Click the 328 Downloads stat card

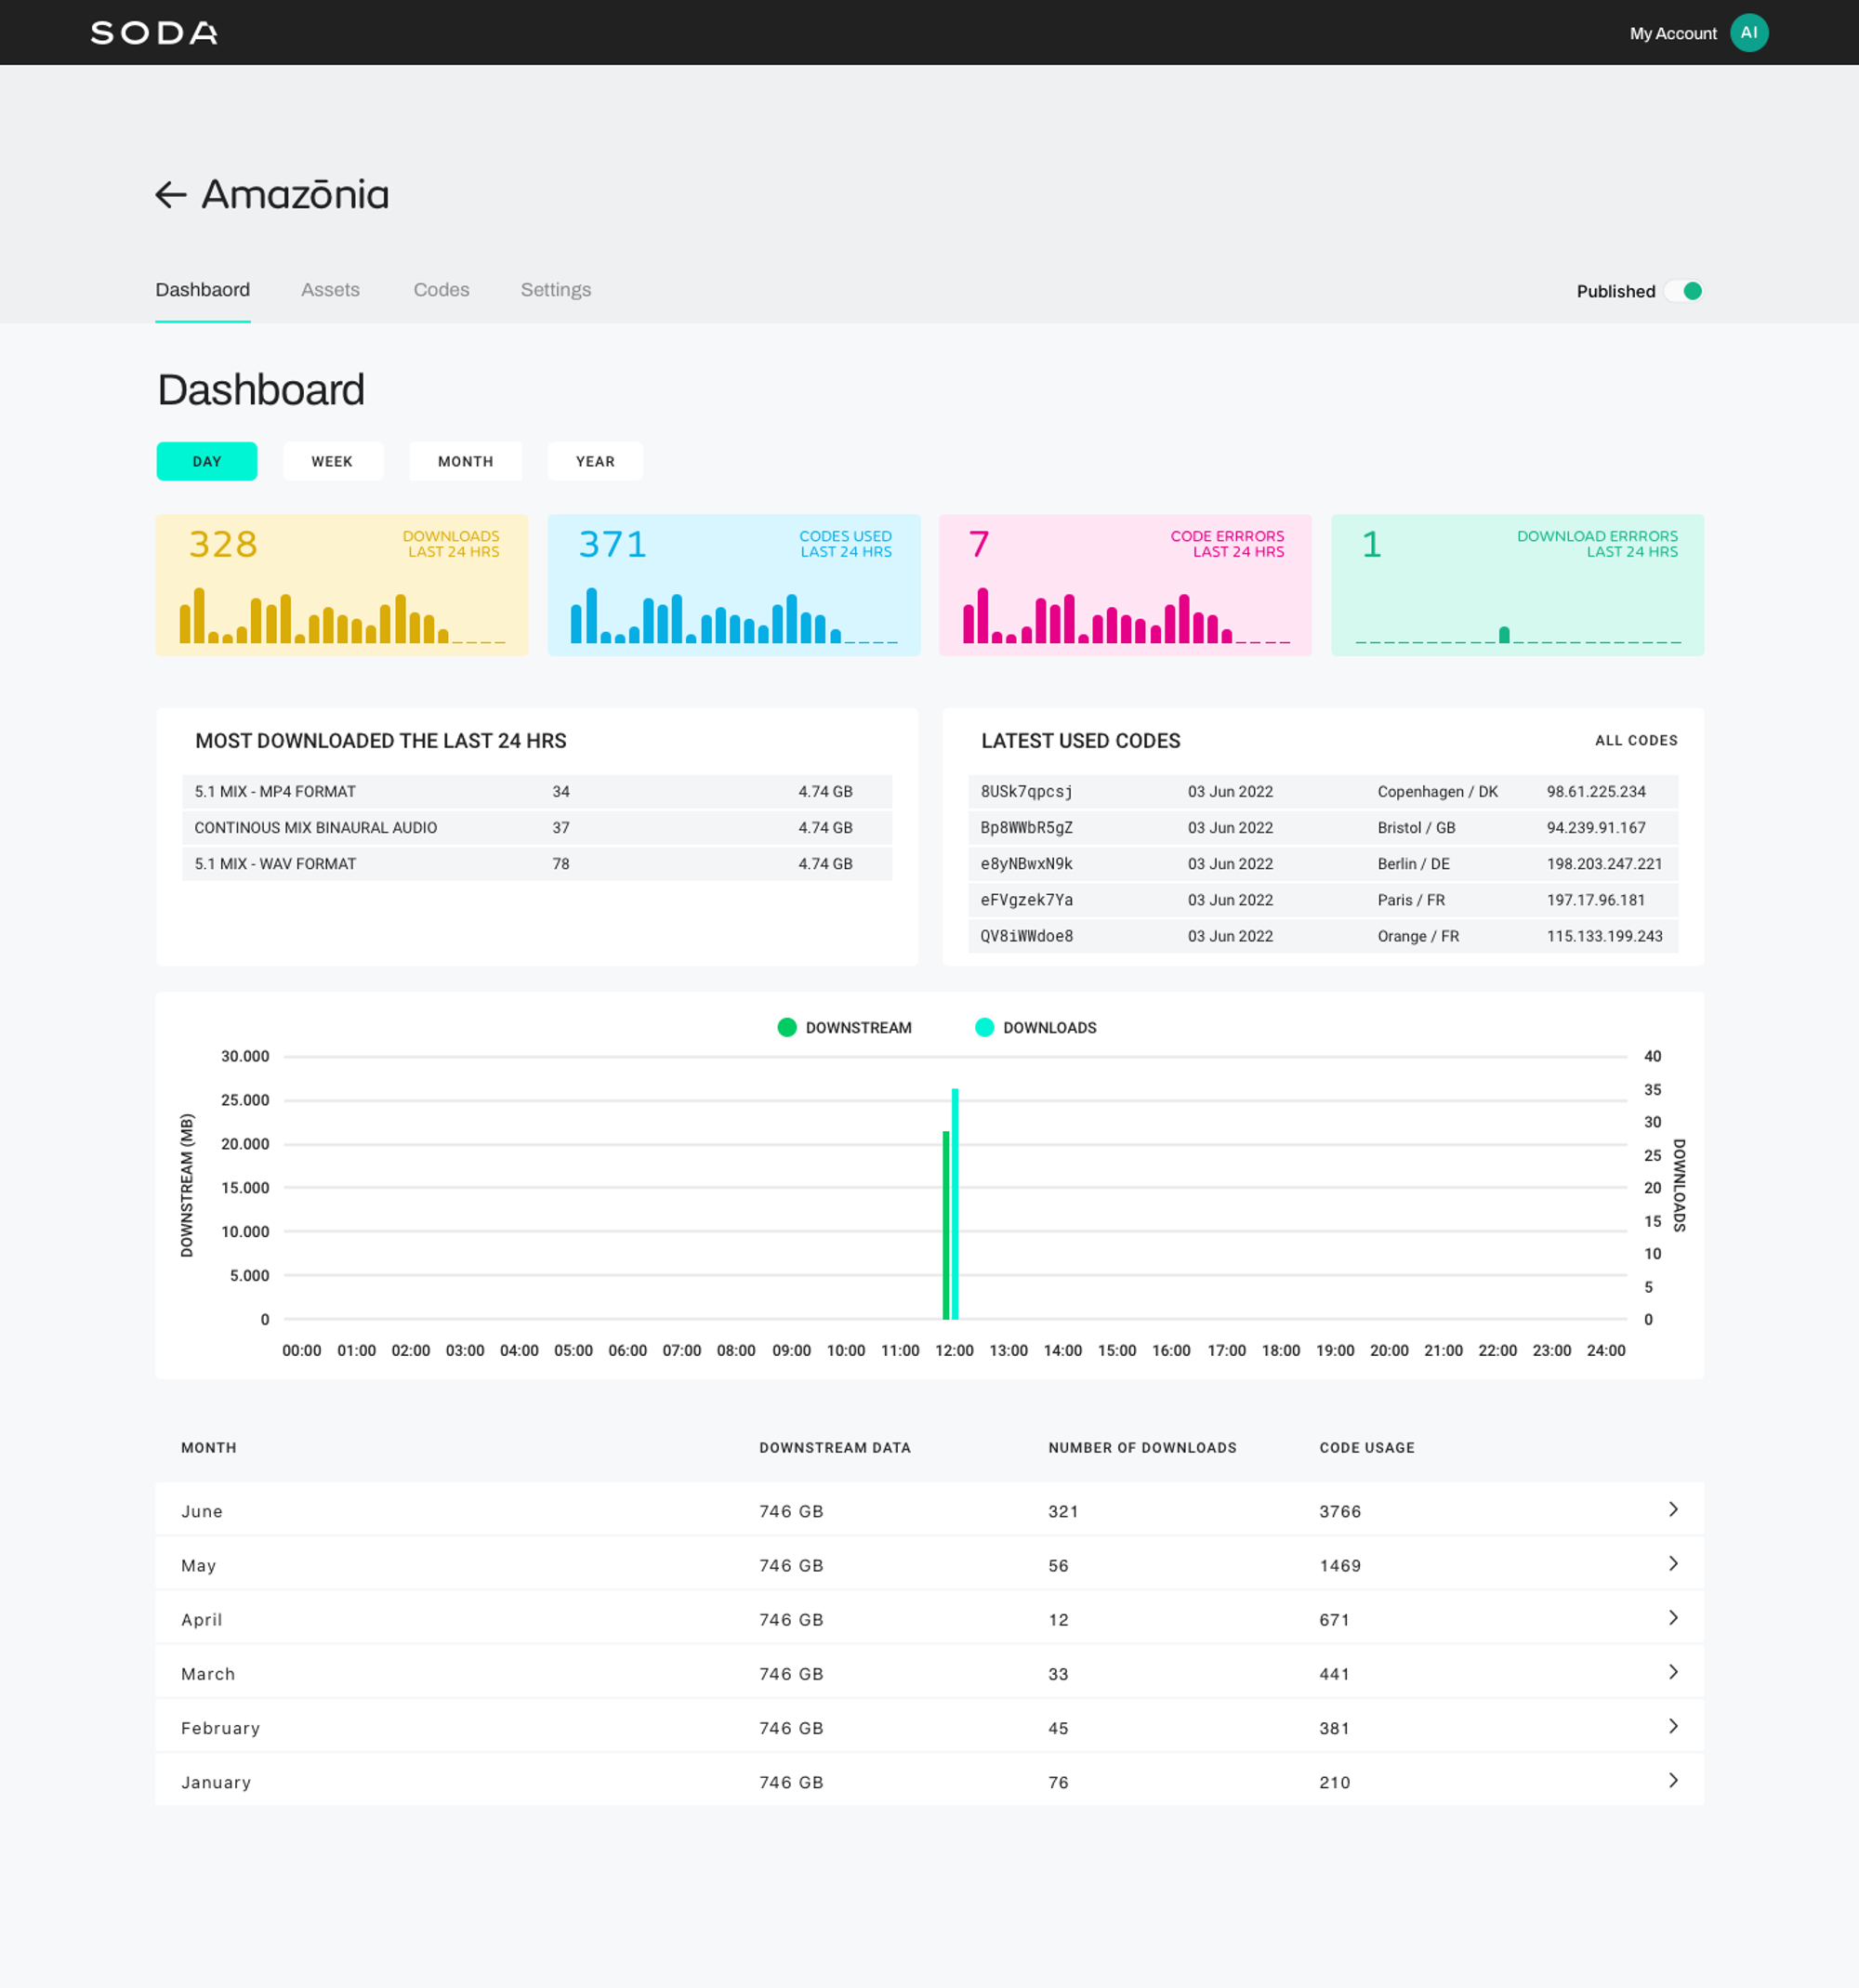tap(342, 585)
